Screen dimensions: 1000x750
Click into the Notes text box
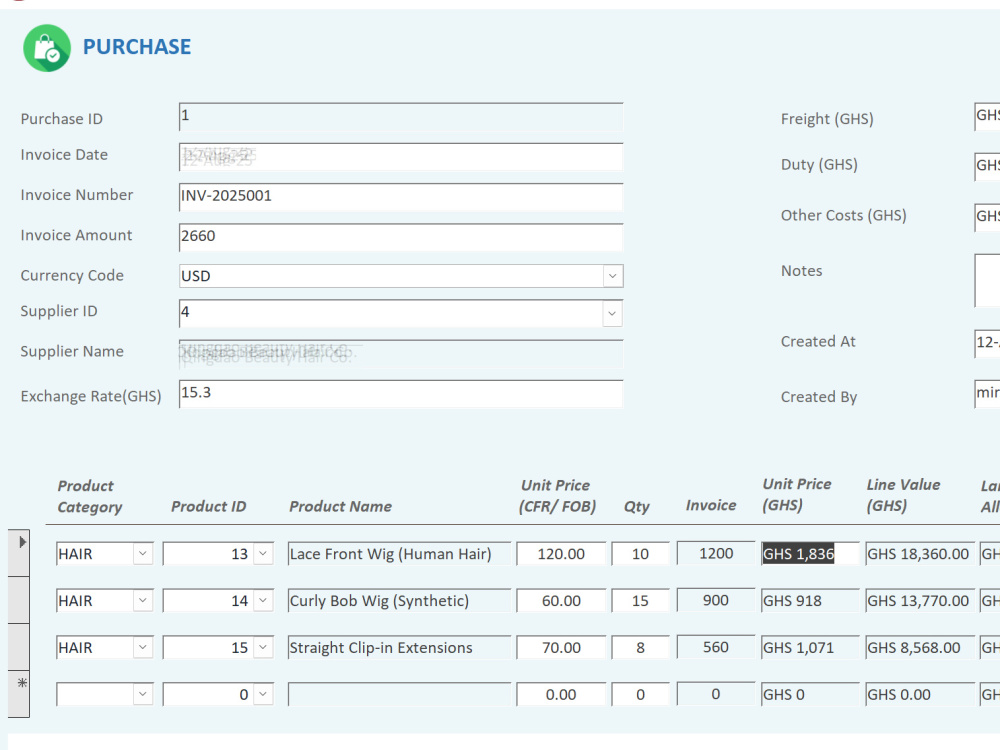point(987,280)
